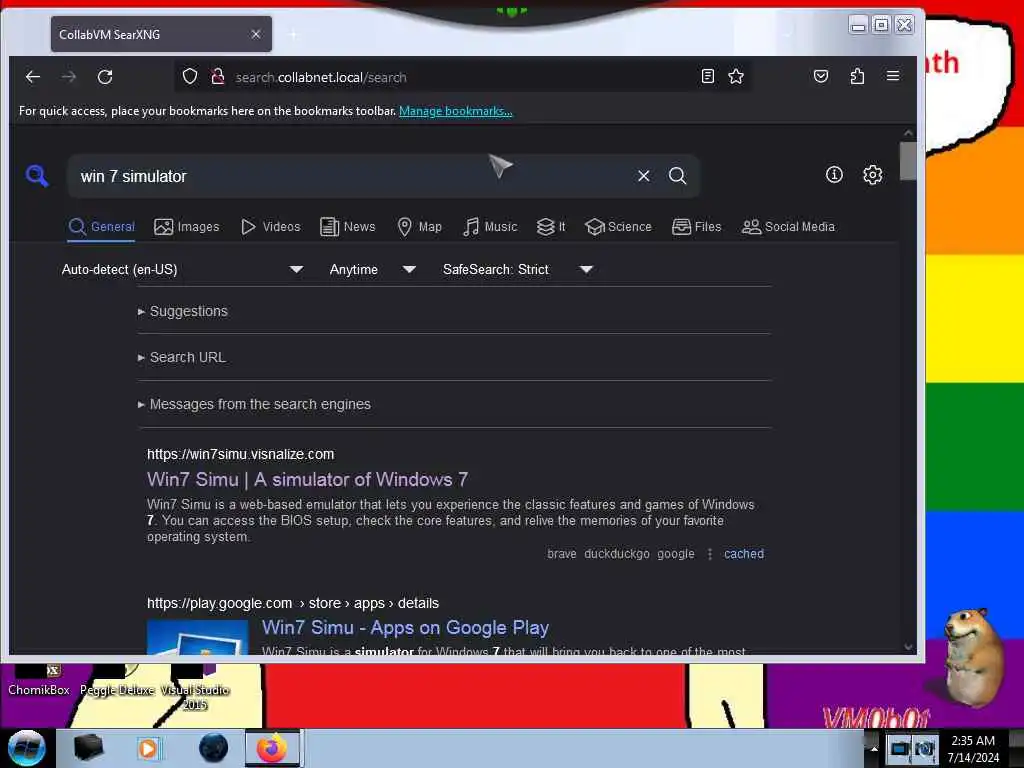Open the Firefox taskbar icon
This screenshot has height=768, width=1024.
272,748
